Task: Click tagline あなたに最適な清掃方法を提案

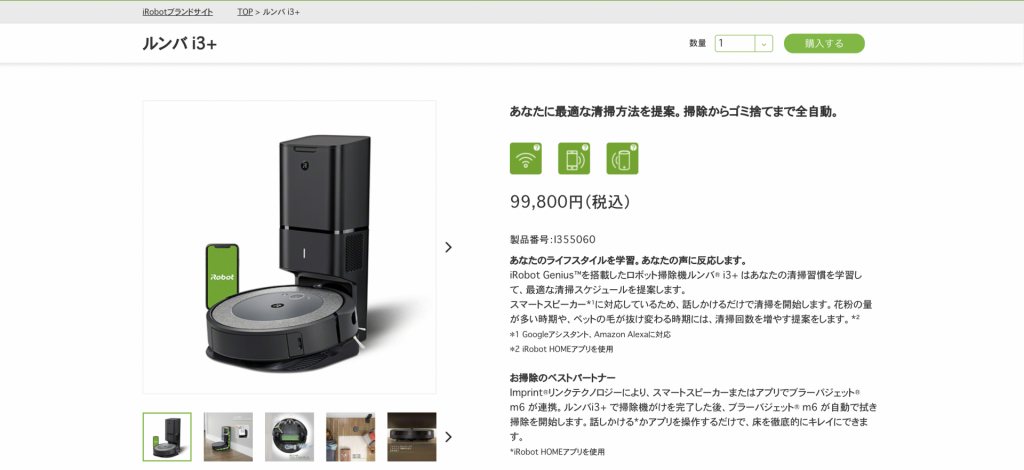Action: click(594, 112)
